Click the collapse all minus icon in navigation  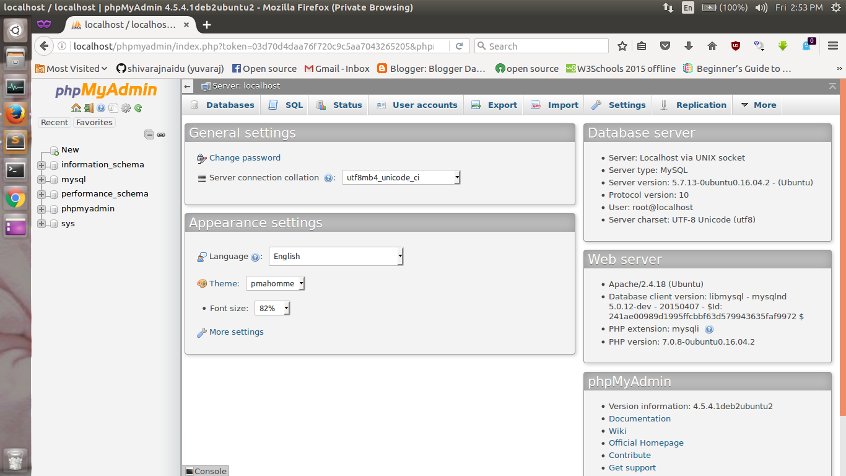click(x=149, y=134)
